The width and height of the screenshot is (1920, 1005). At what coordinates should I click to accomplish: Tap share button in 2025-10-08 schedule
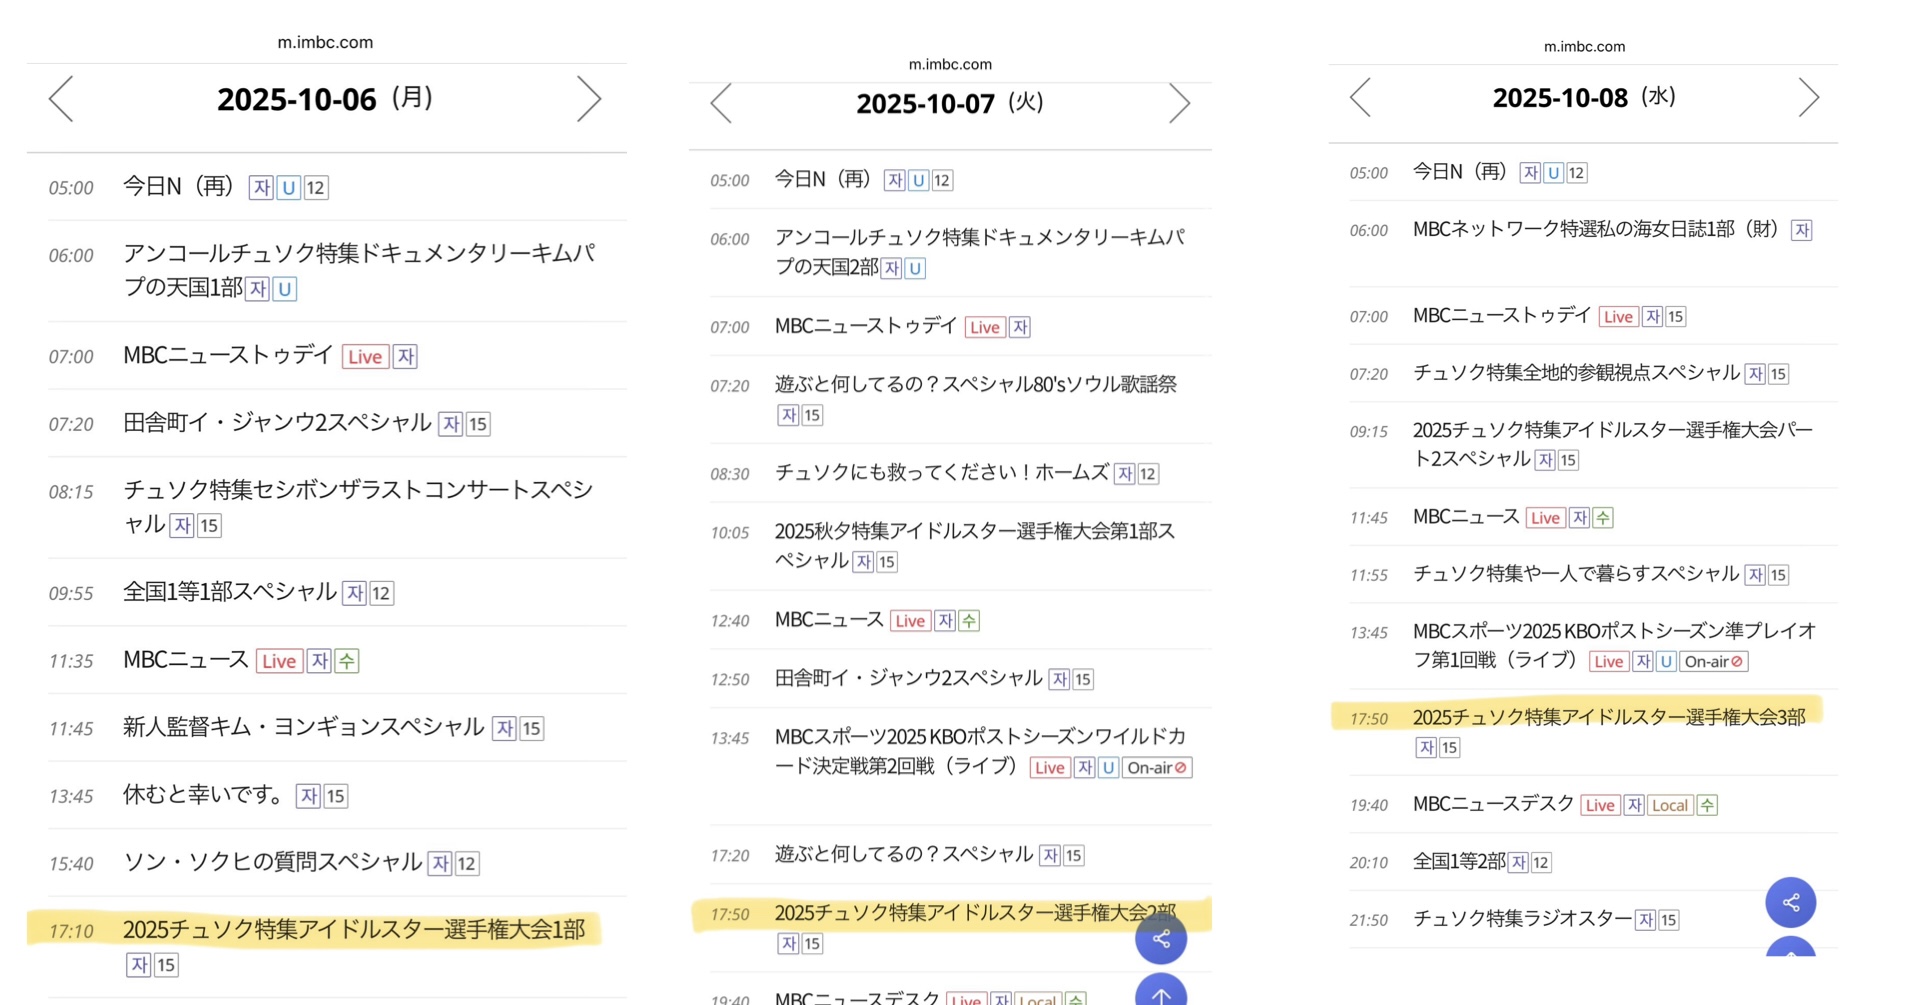(x=1790, y=902)
